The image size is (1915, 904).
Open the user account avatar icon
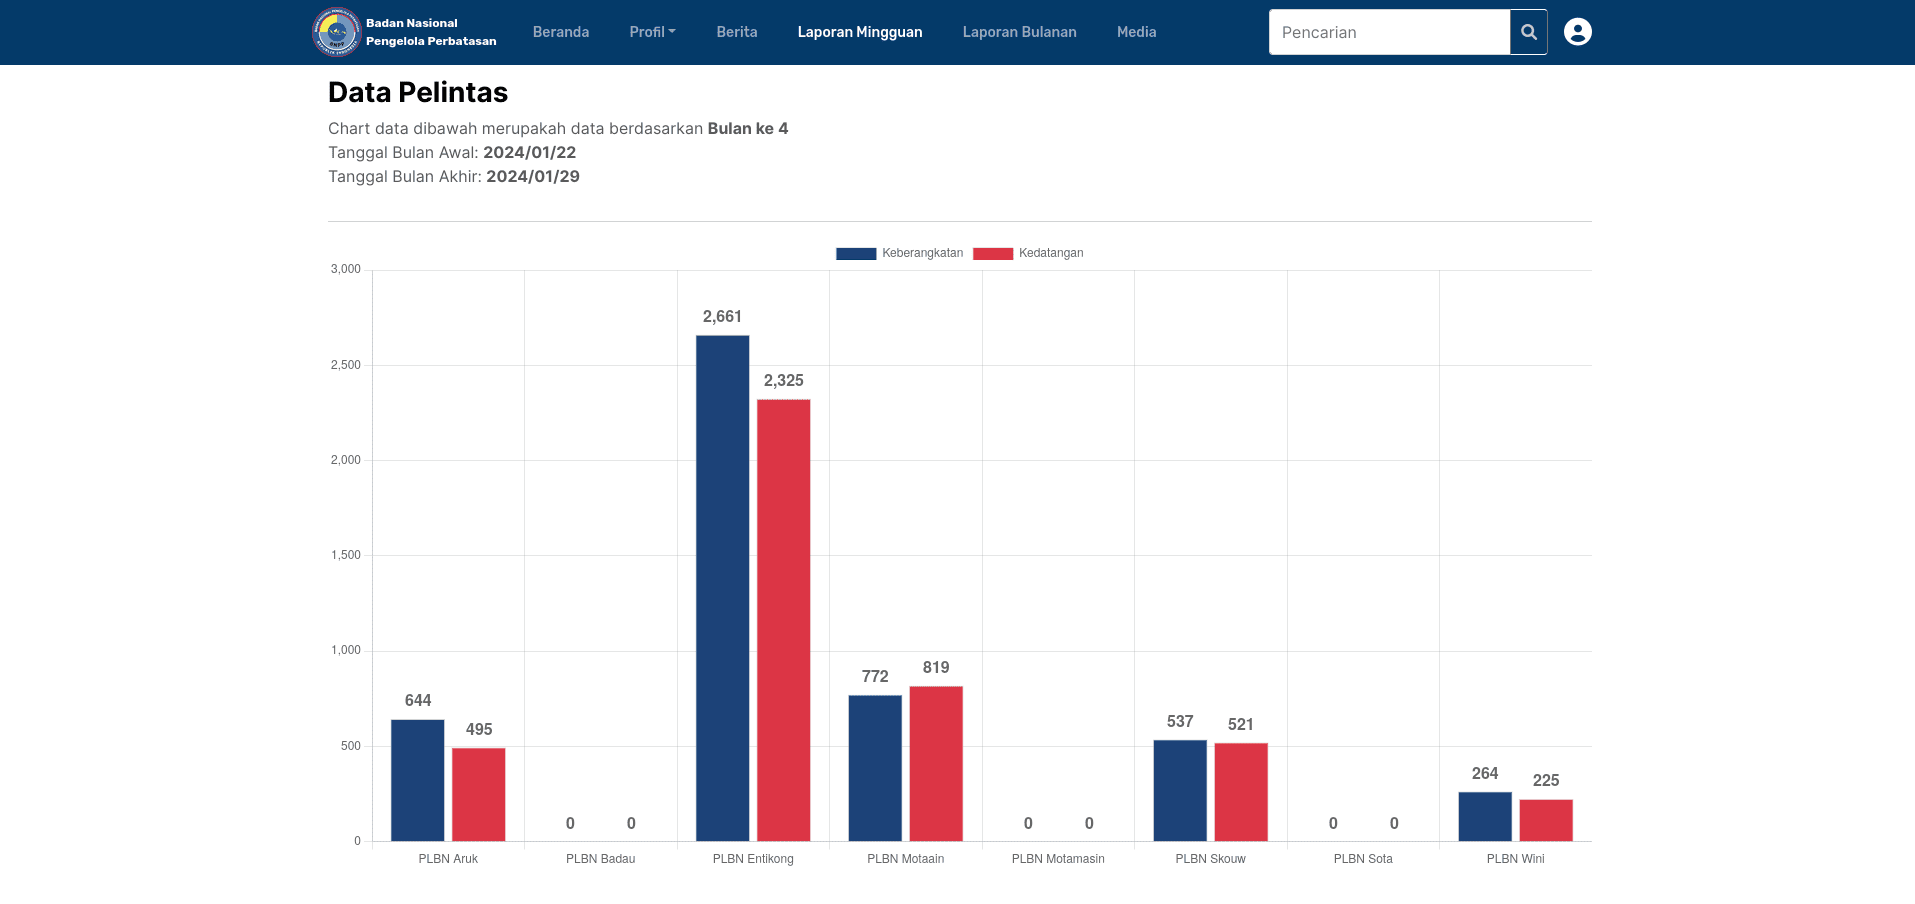point(1578,32)
